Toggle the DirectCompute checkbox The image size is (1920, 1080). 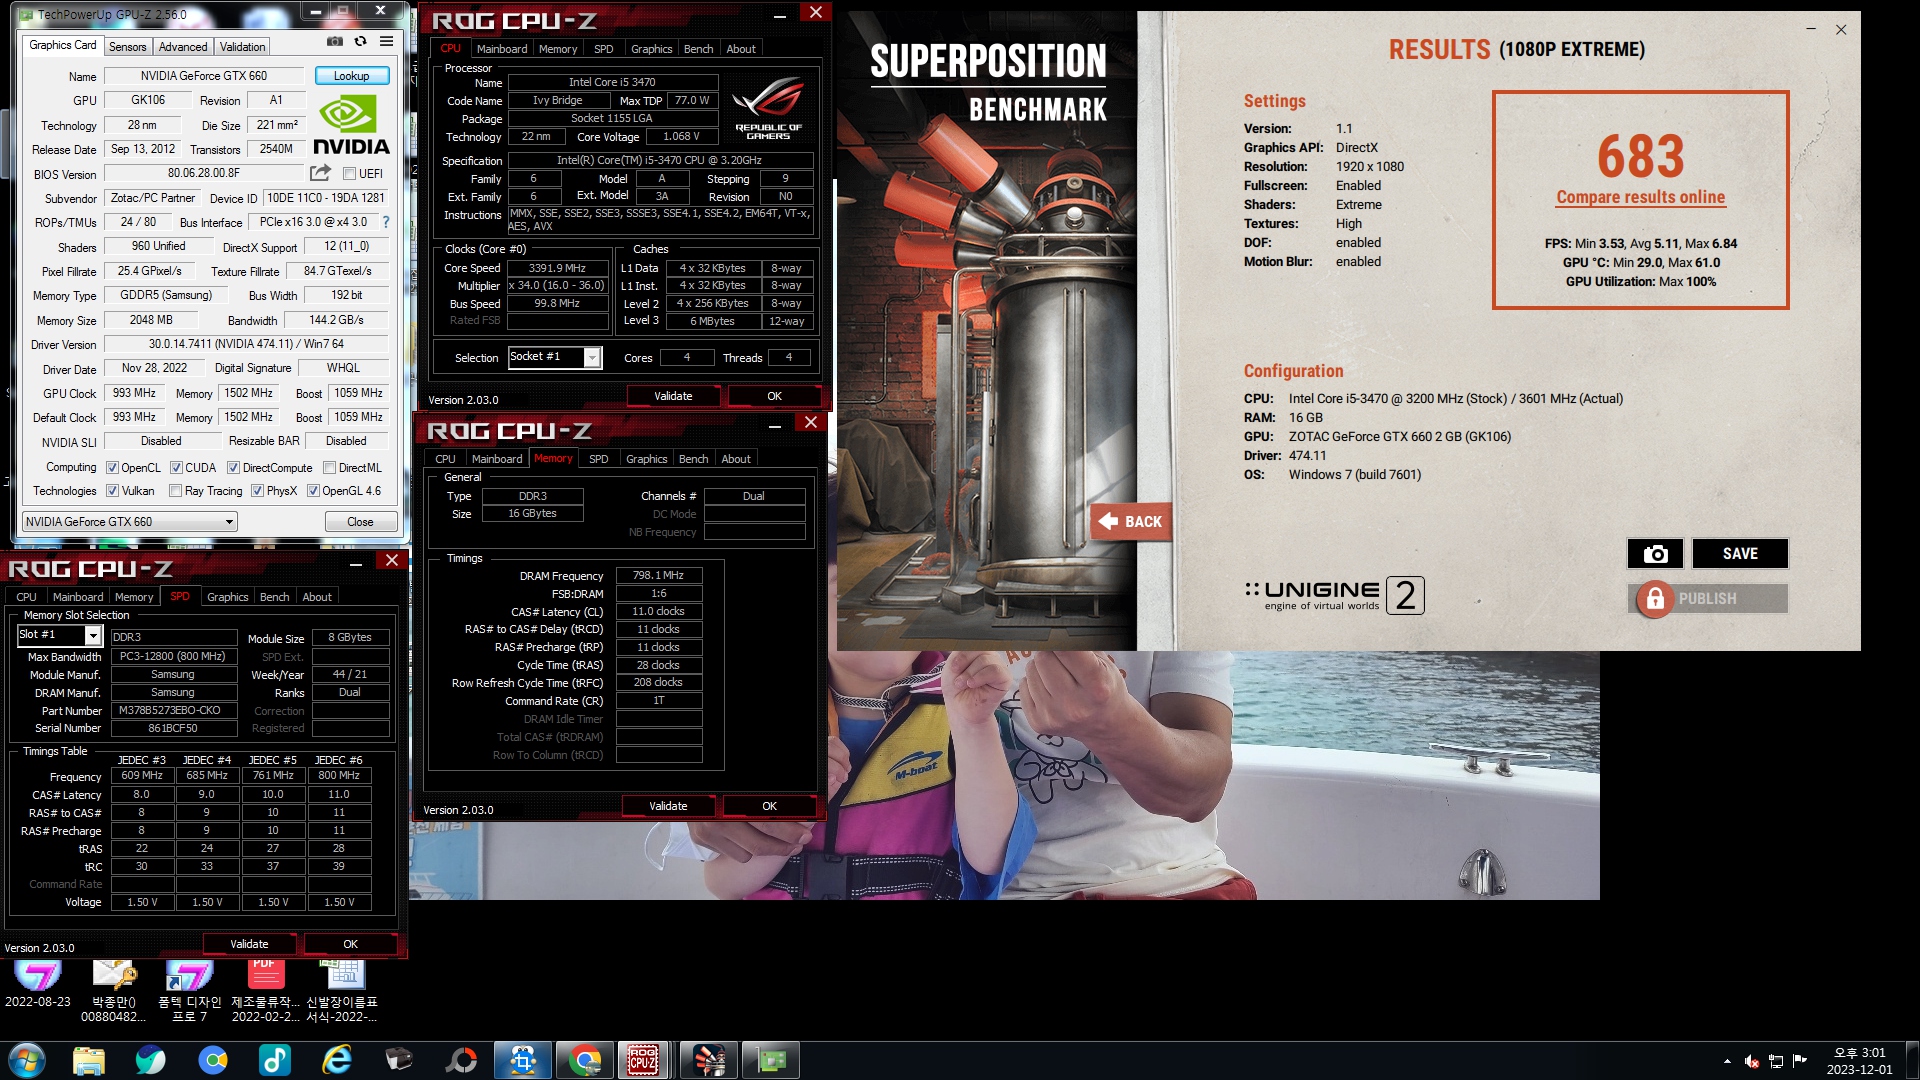tap(233, 467)
